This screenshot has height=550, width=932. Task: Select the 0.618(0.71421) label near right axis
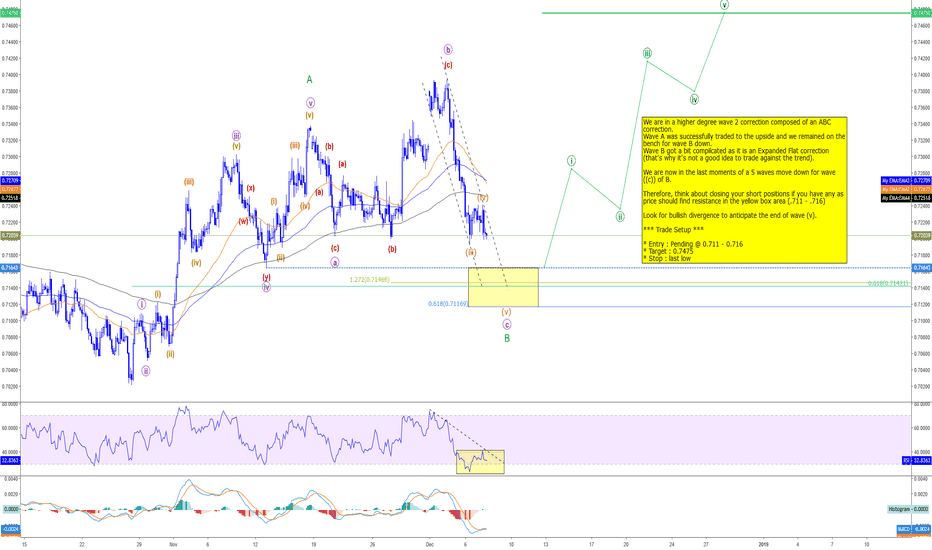coord(888,284)
